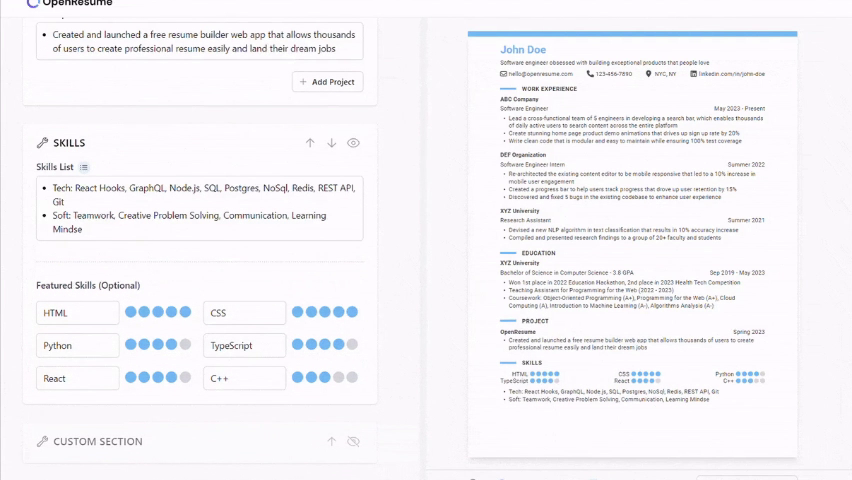Screen dimensions: 852x480
Task: Set HTML rating to five circles
Action: click(x=185, y=312)
